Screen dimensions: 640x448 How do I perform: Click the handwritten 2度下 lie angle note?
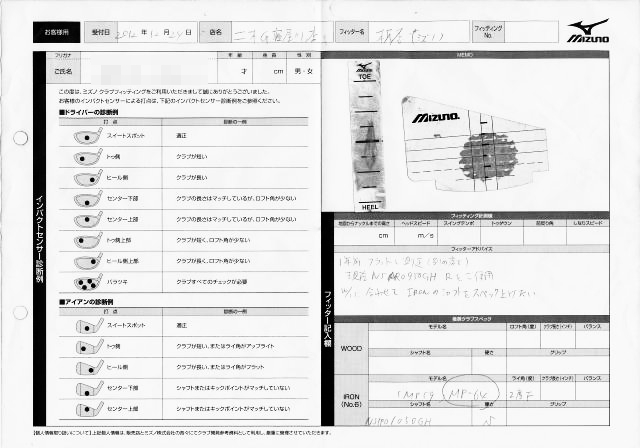click(x=521, y=394)
